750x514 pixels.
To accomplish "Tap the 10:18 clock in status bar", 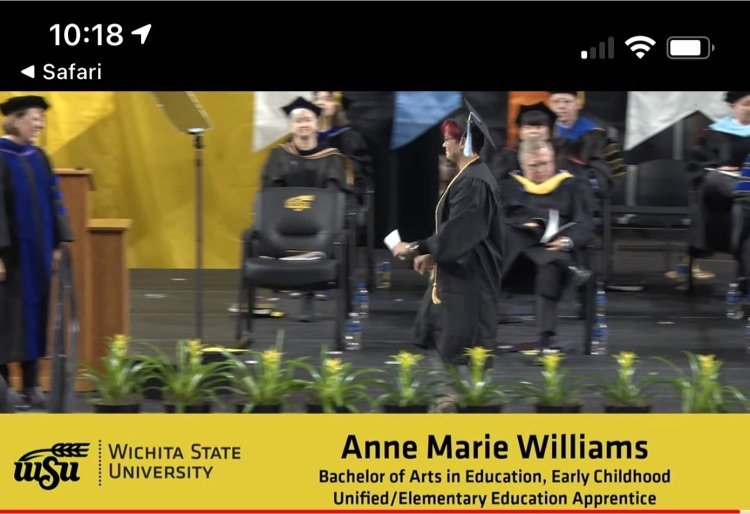I will (86, 35).
